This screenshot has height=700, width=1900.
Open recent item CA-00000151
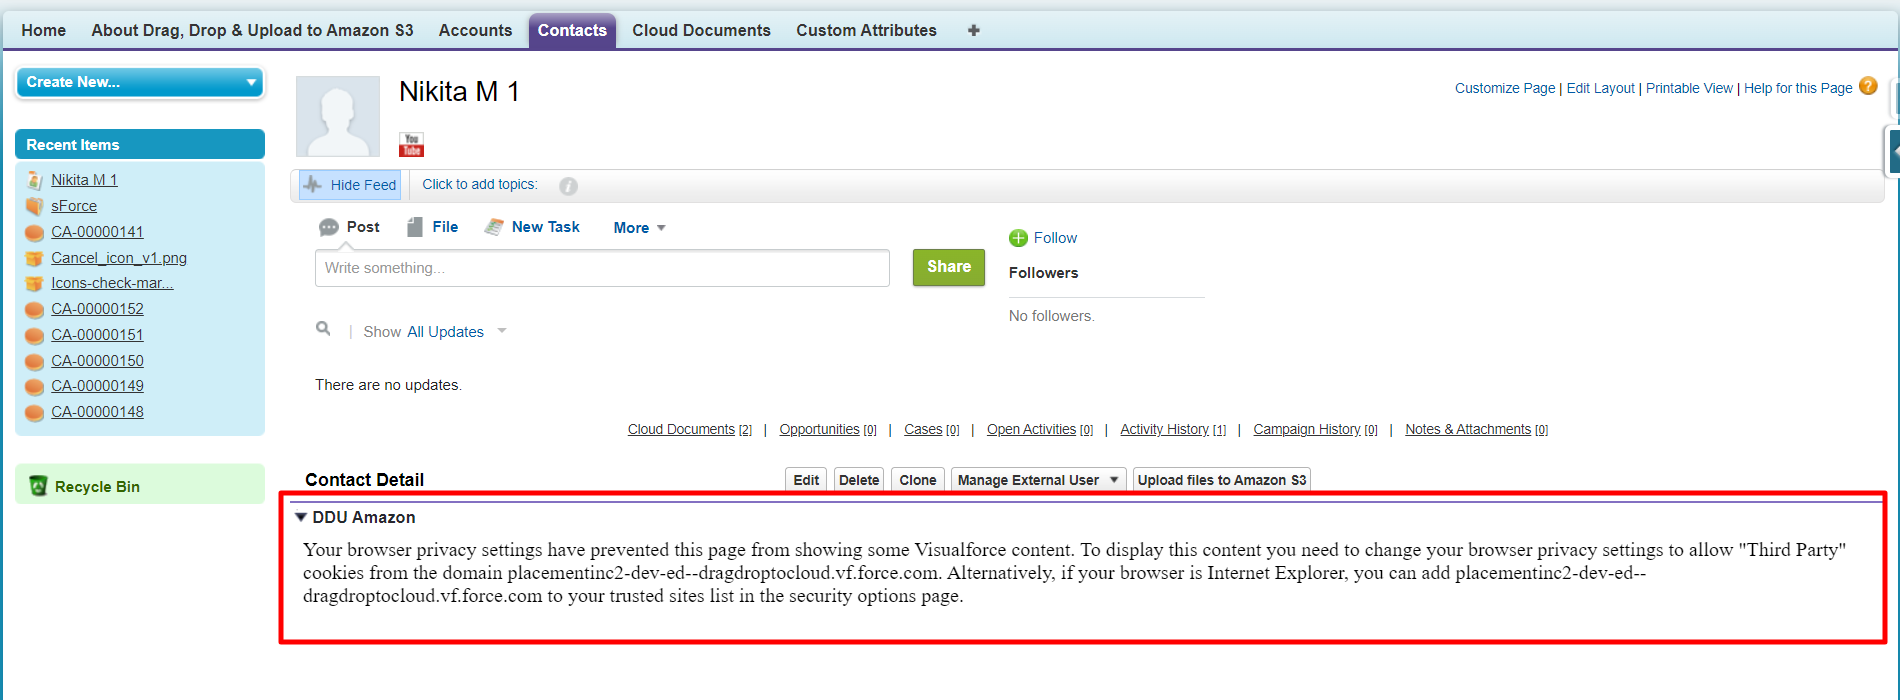(97, 335)
